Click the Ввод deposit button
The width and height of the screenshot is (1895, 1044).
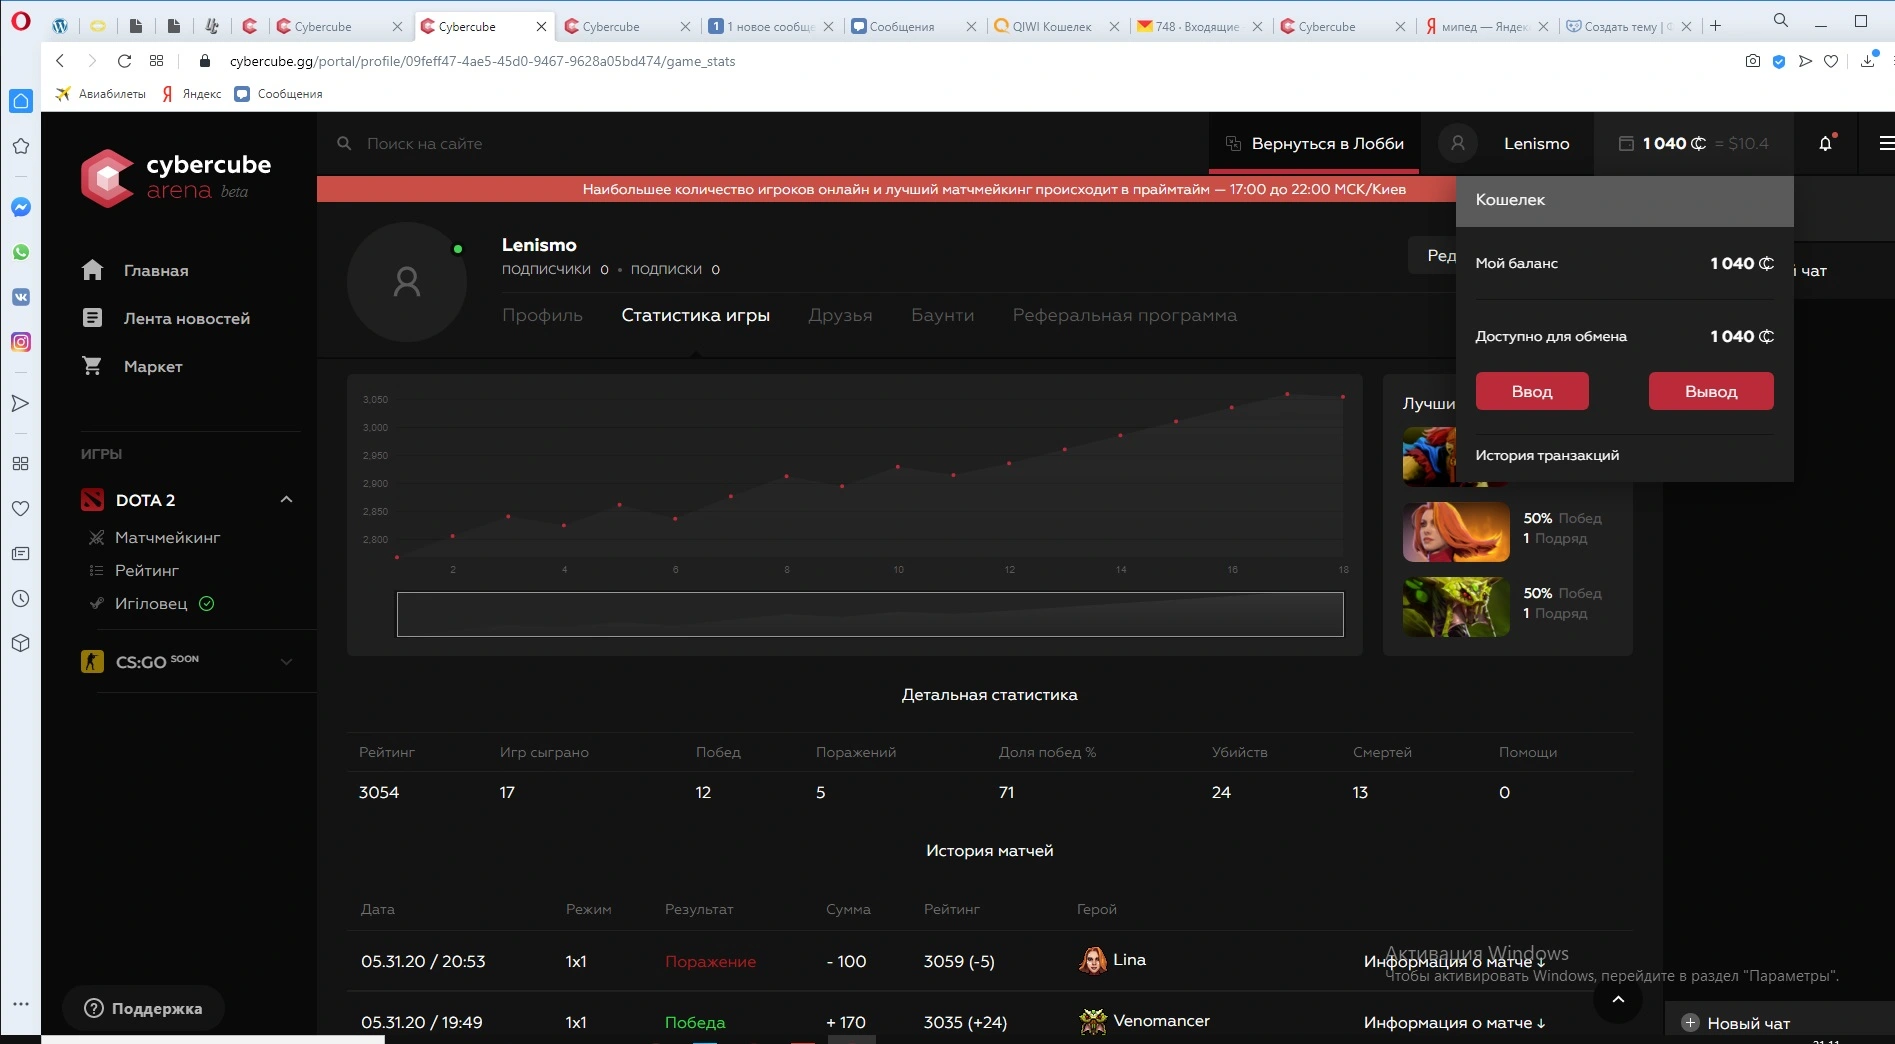(1532, 391)
